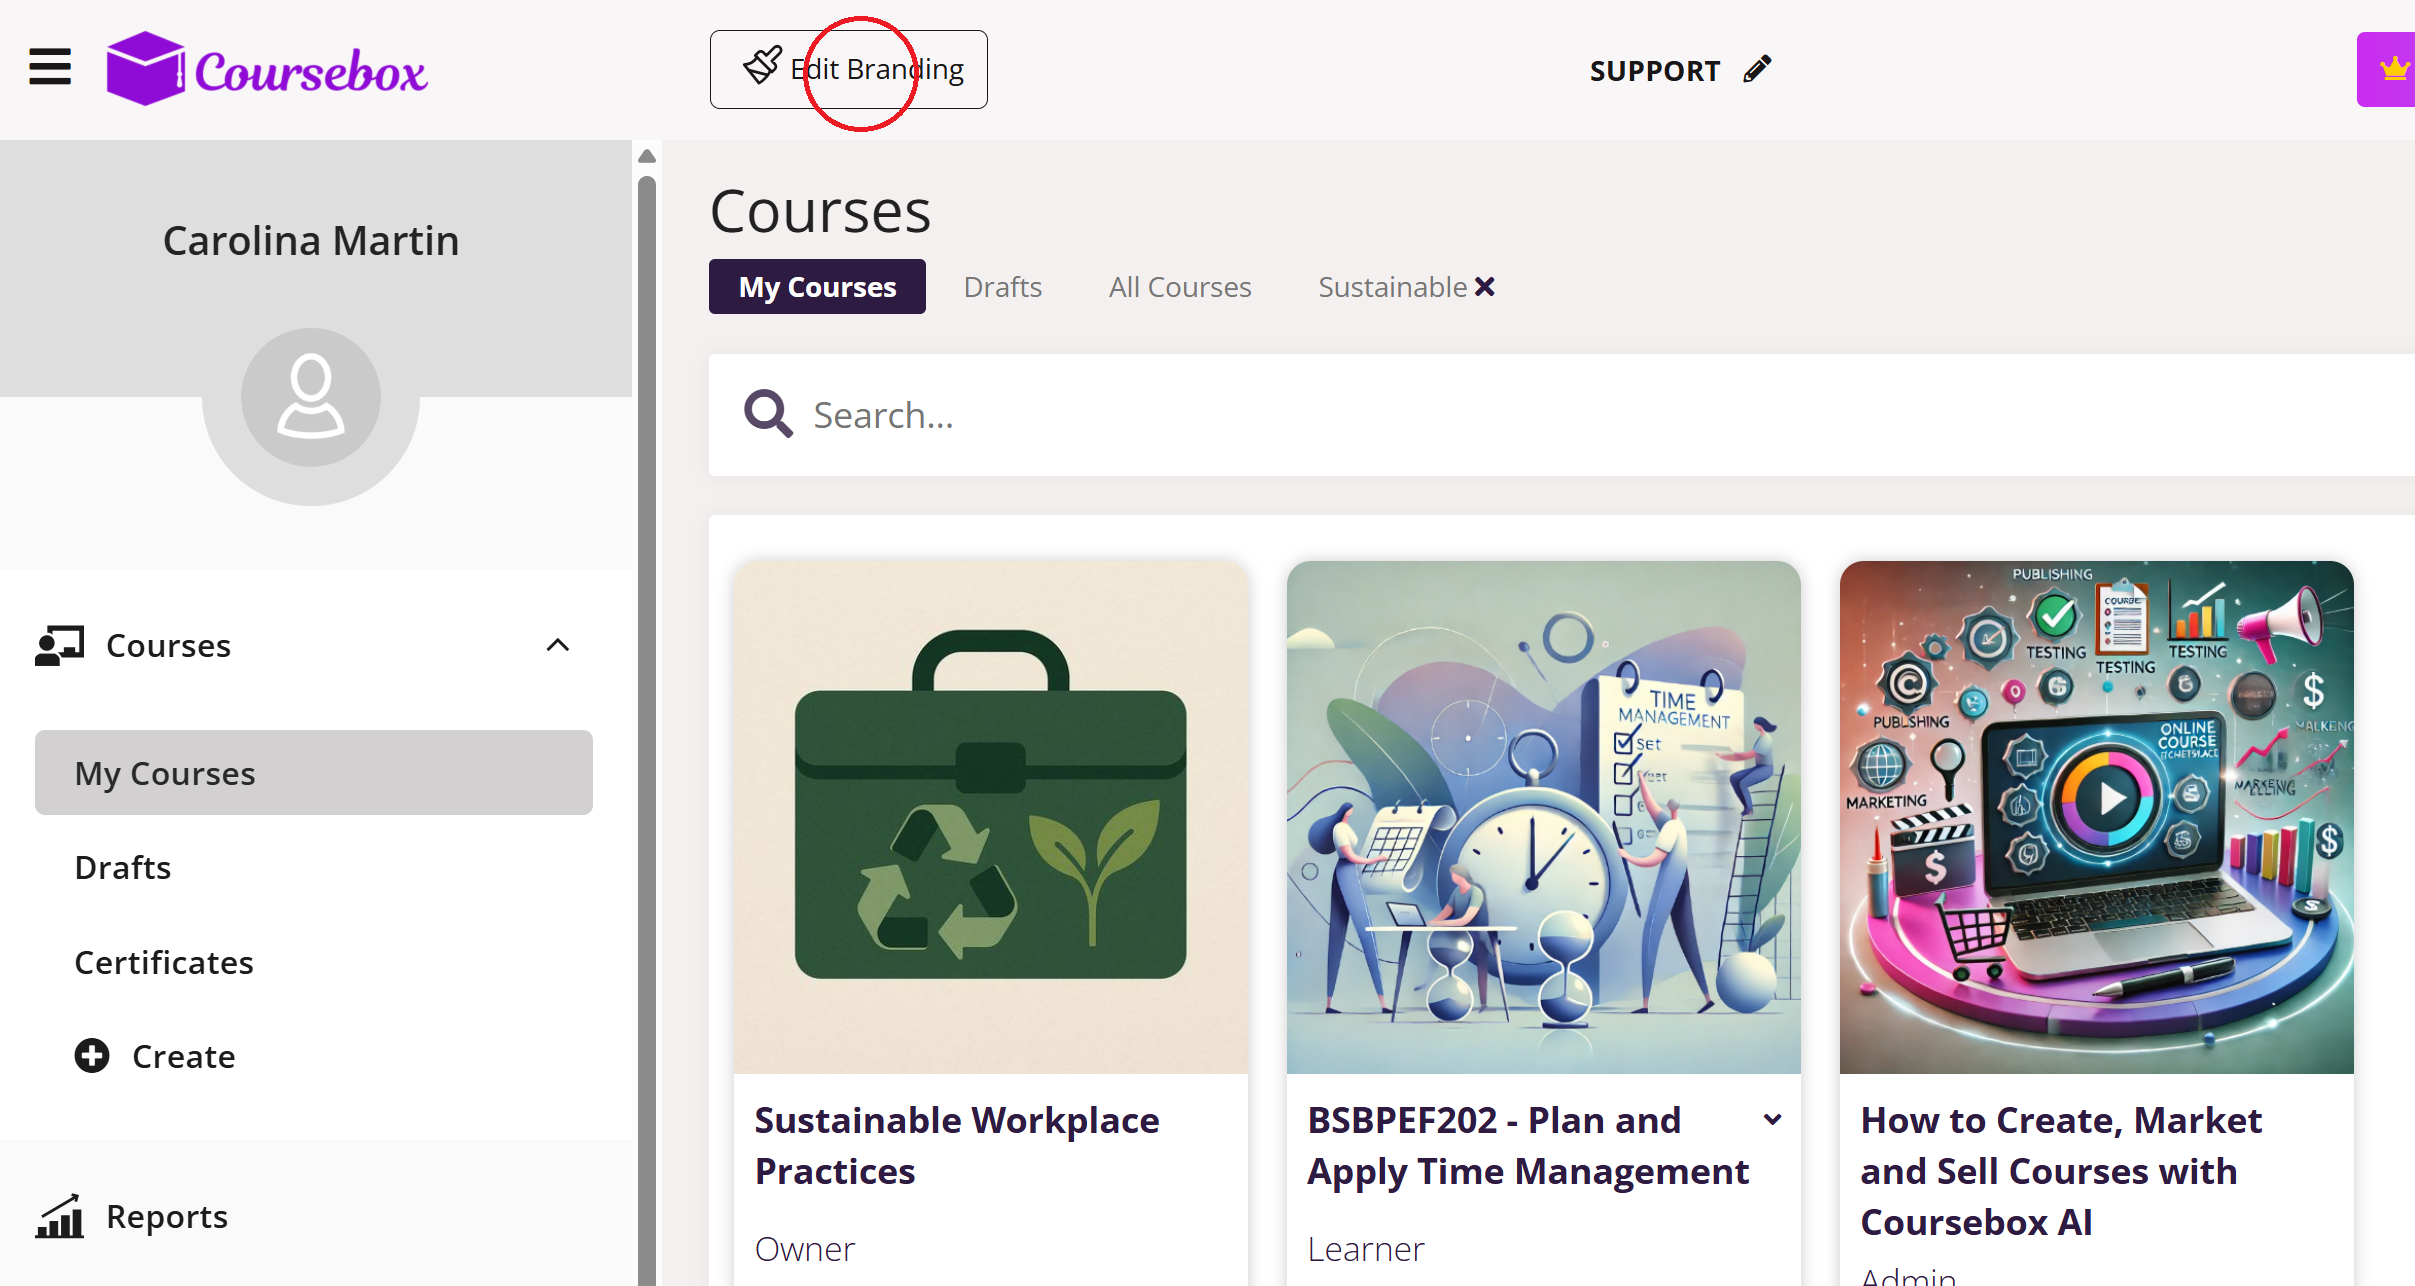The width and height of the screenshot is (2415, 1286).
Task: Expand the BSBPEF202 course card dropdown chevron
Action: (1772, 1120)
